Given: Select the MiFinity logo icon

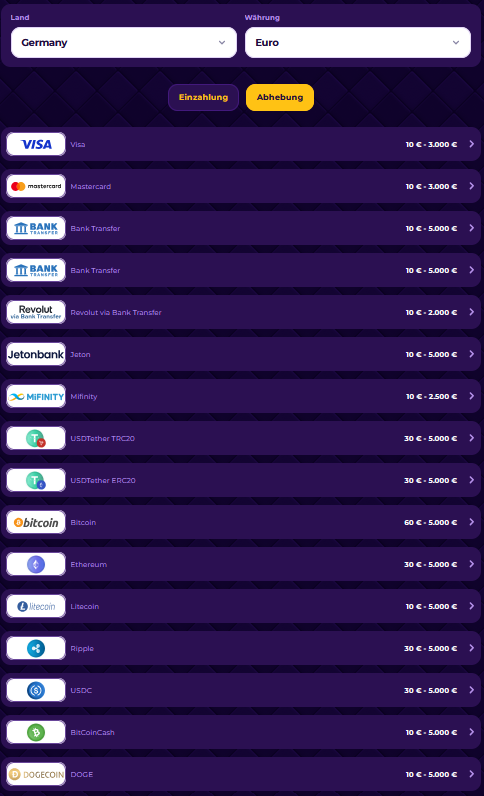Looking at the screenshot, I should coord(36,396).
